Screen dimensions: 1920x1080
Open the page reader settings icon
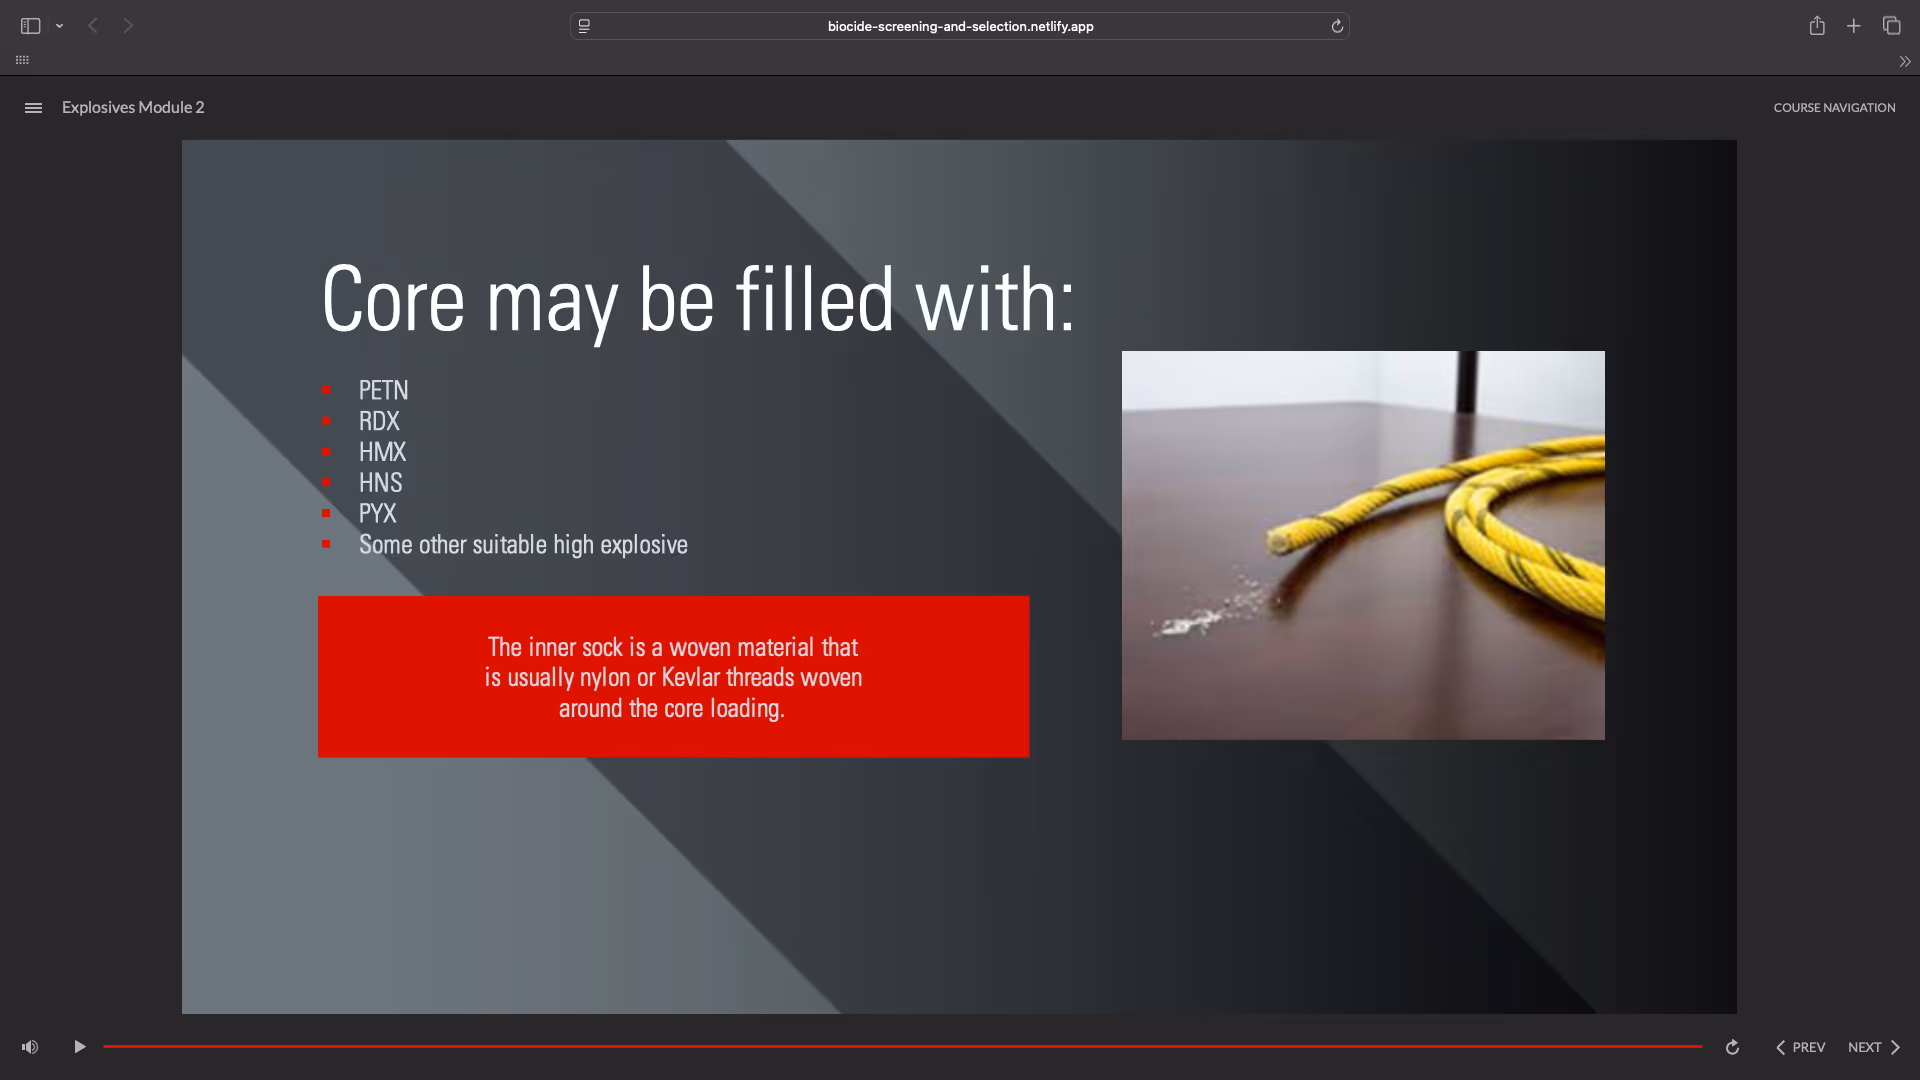tap(584, 26)
